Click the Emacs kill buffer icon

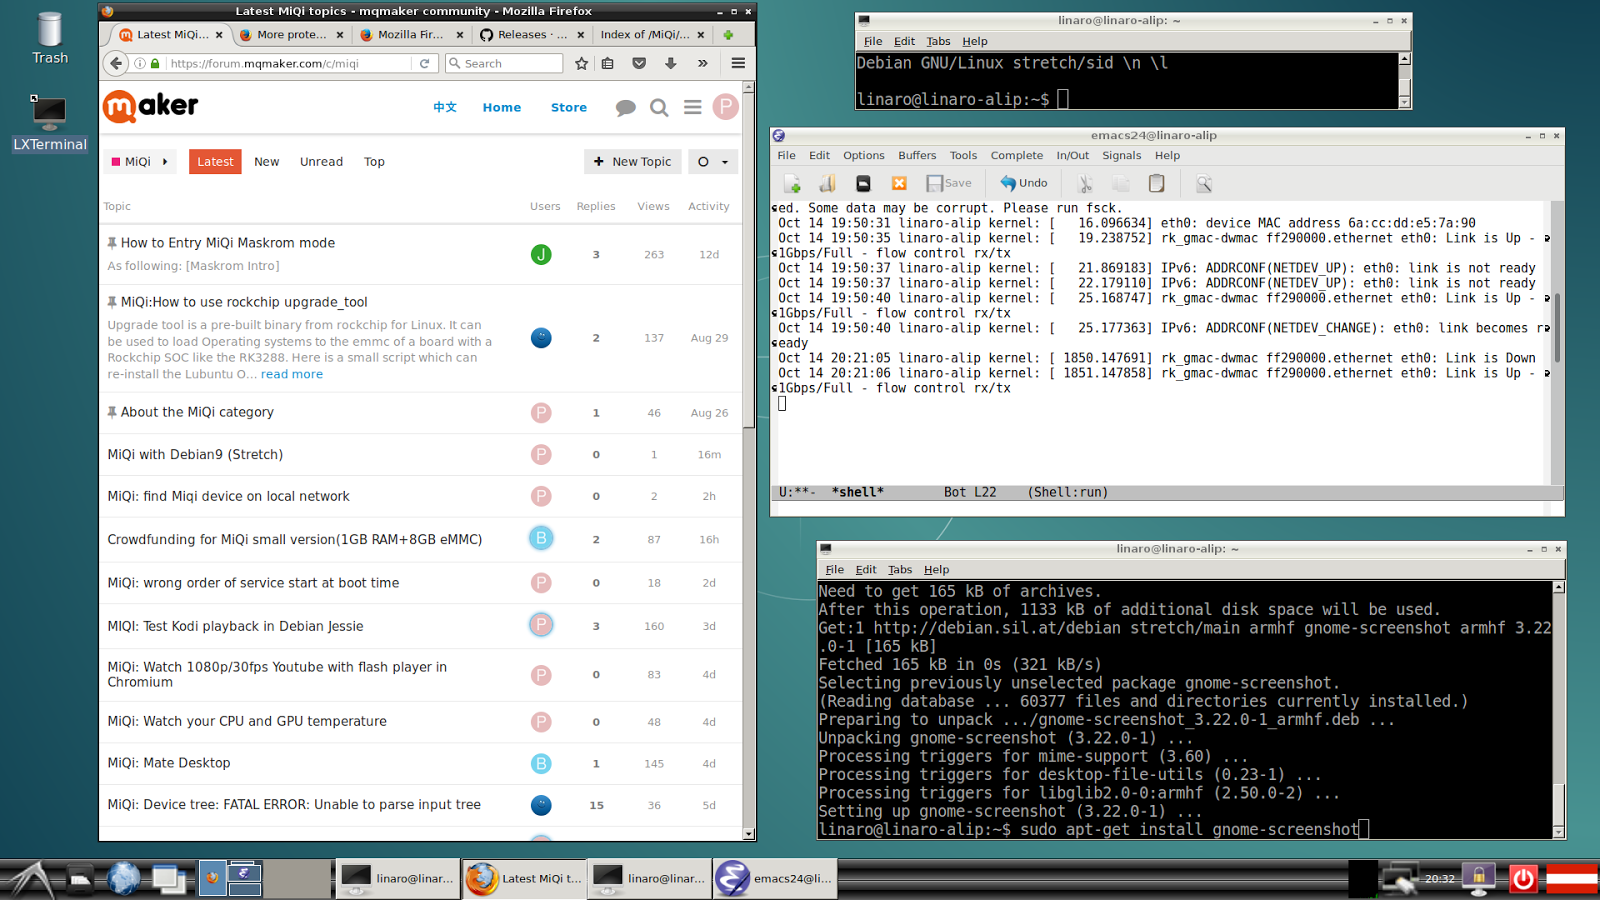pyautogui.click(x=899, y=183)
